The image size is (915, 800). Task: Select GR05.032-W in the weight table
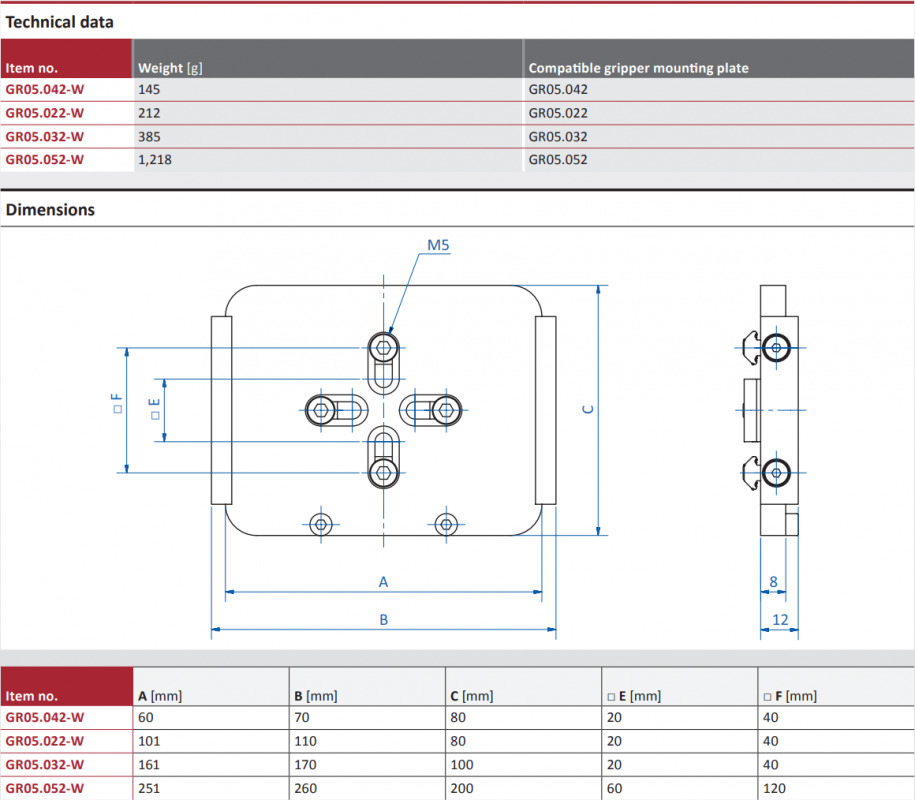tap(45, 137)
